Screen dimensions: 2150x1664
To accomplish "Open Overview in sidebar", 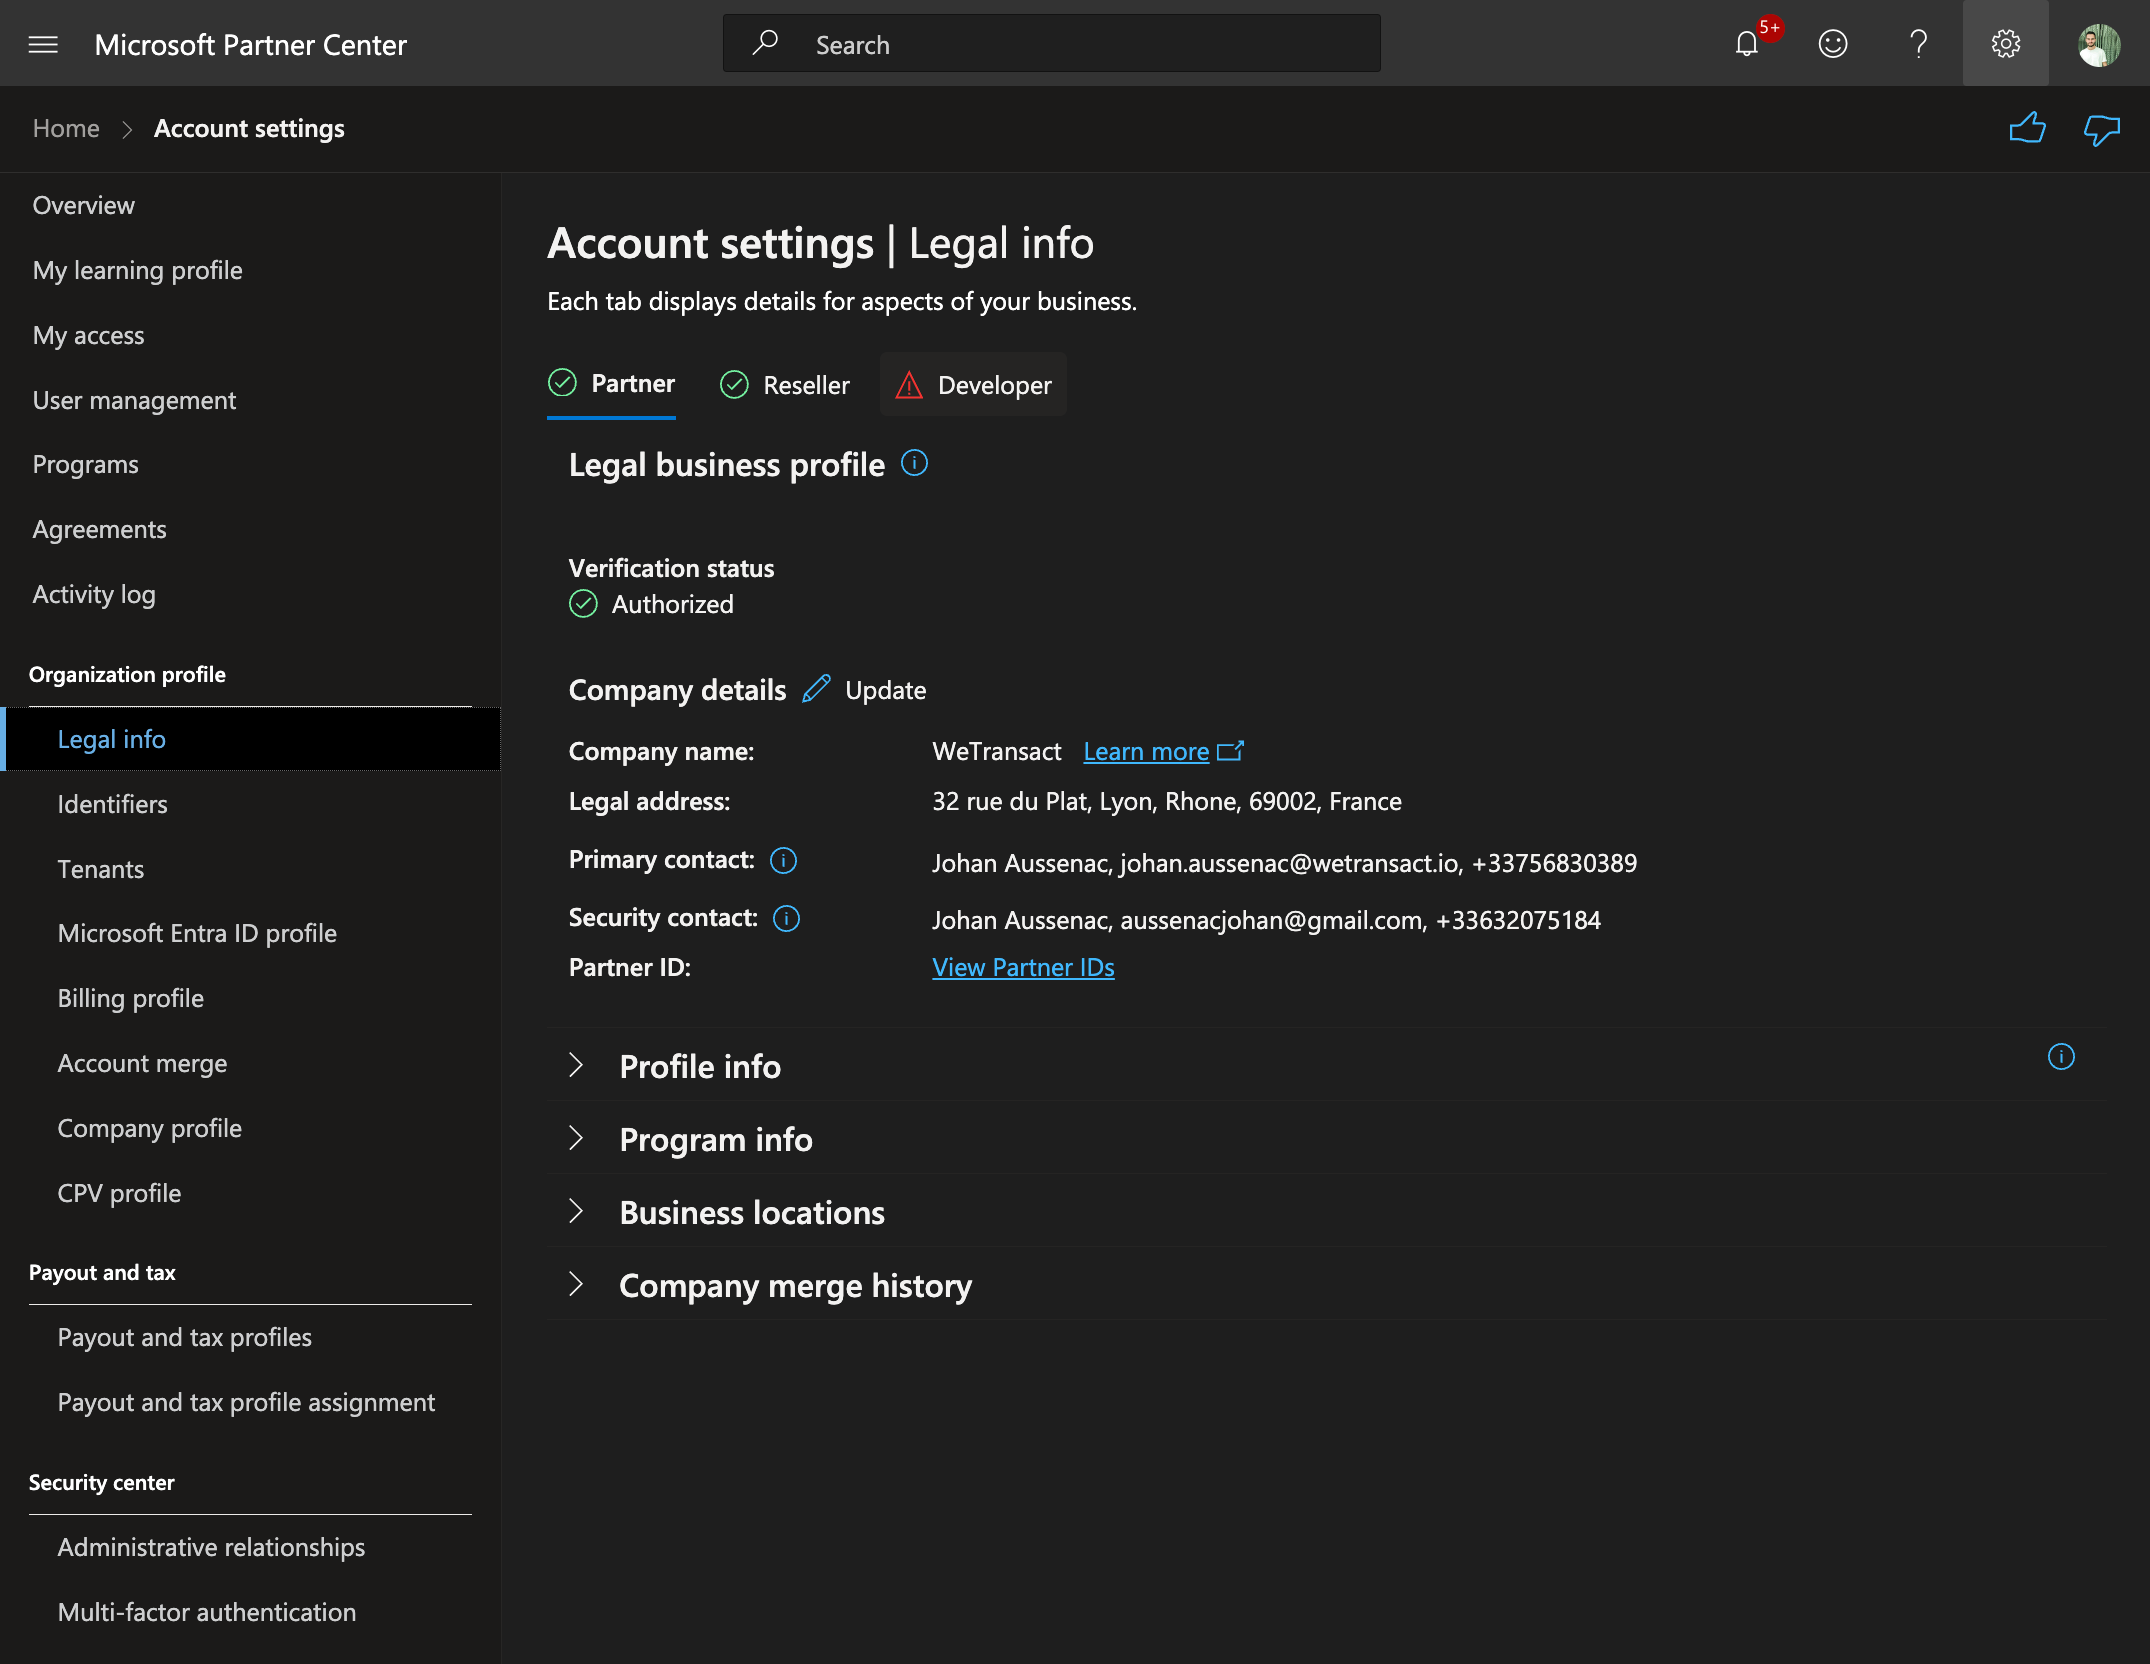I will point(84,205).
